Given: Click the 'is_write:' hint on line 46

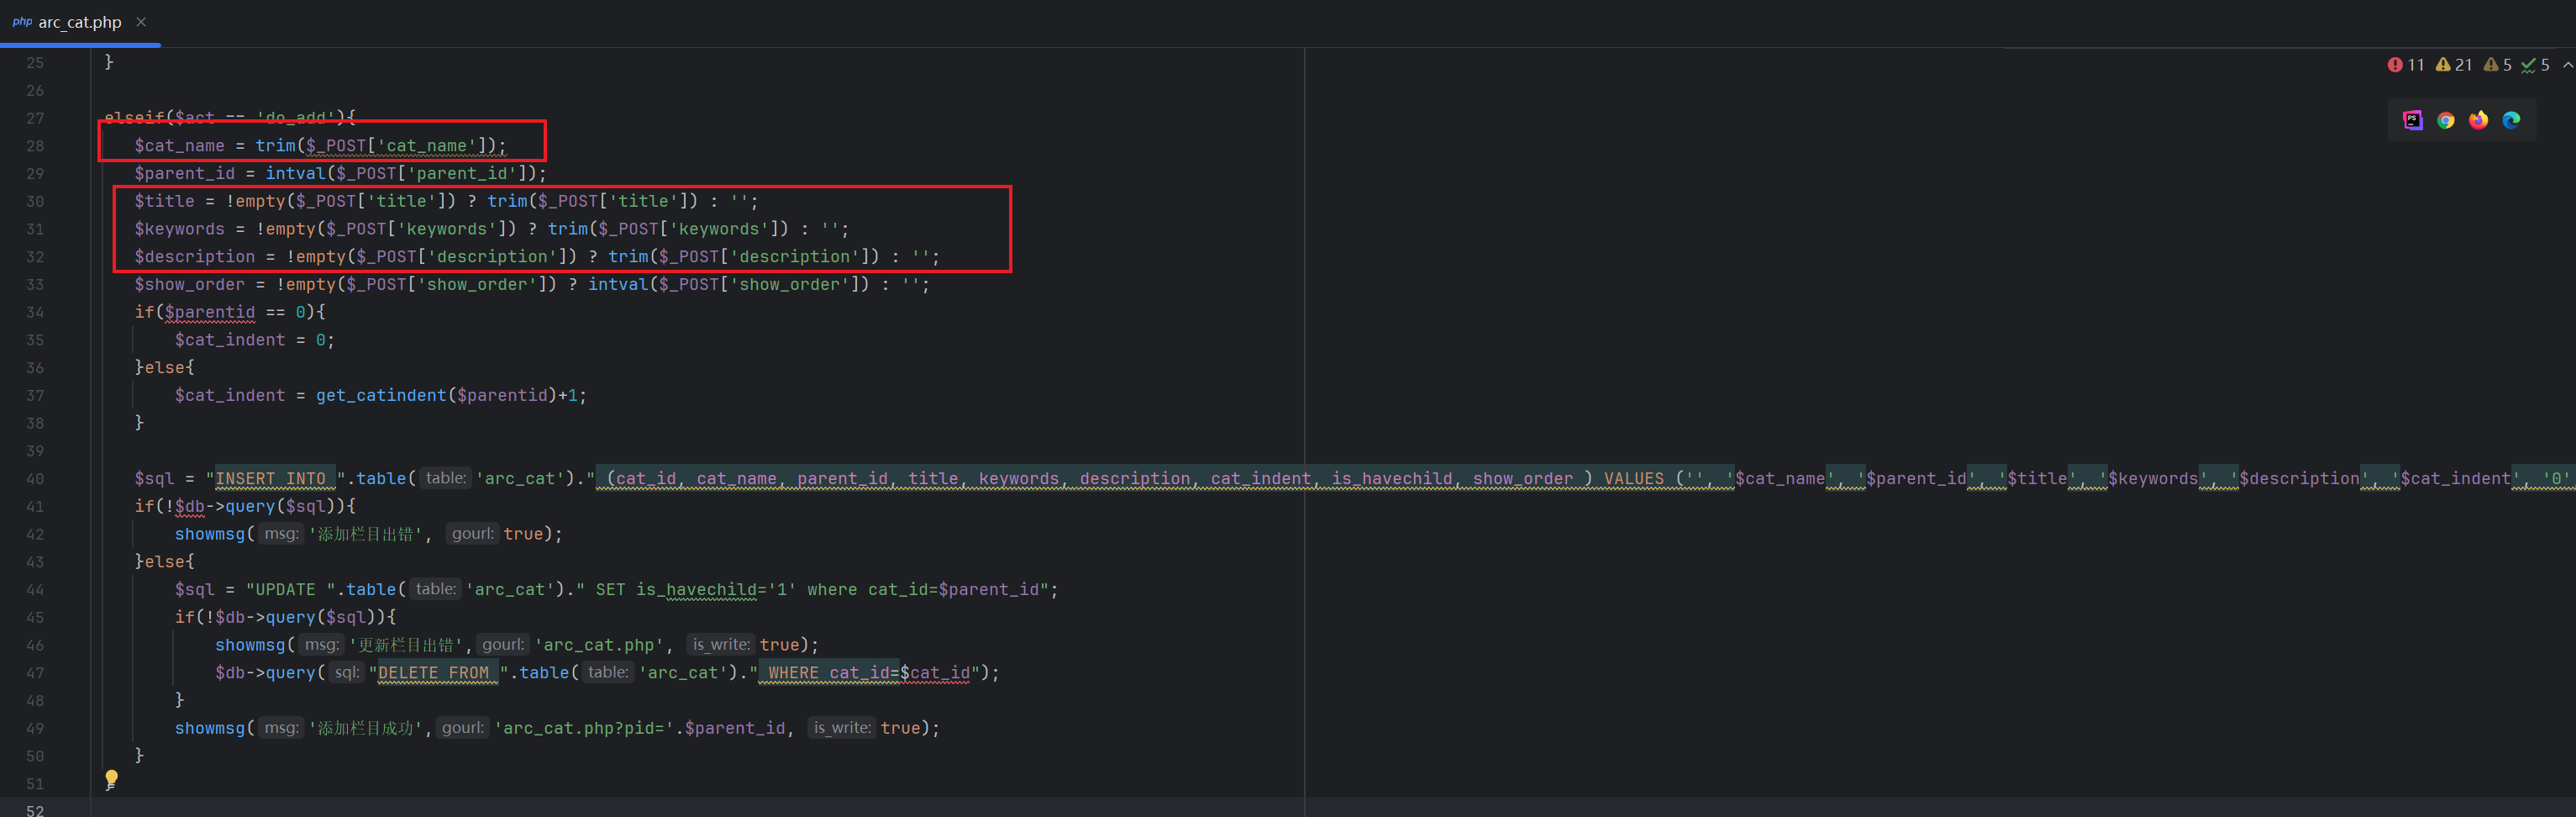Looking at the screenshot, I should pyautogui.click(x=721, y=645).
